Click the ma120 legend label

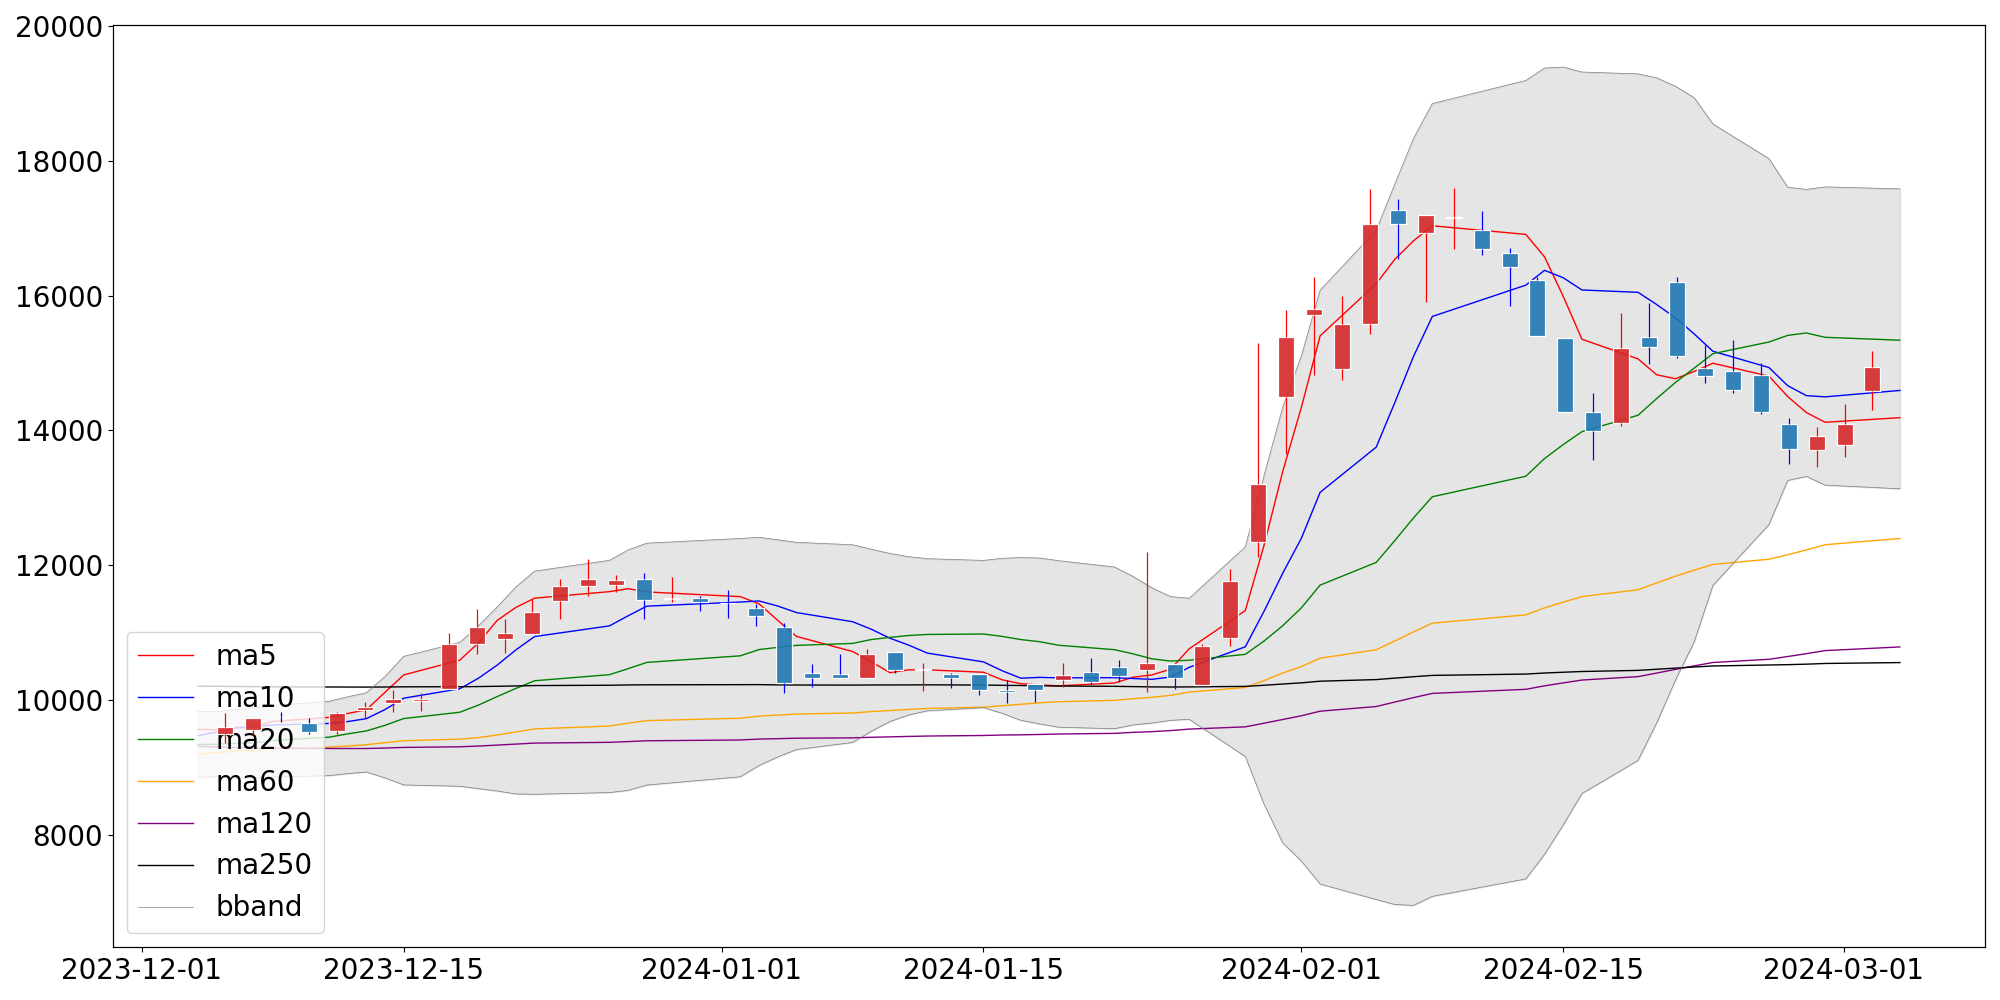click(264, 823)
